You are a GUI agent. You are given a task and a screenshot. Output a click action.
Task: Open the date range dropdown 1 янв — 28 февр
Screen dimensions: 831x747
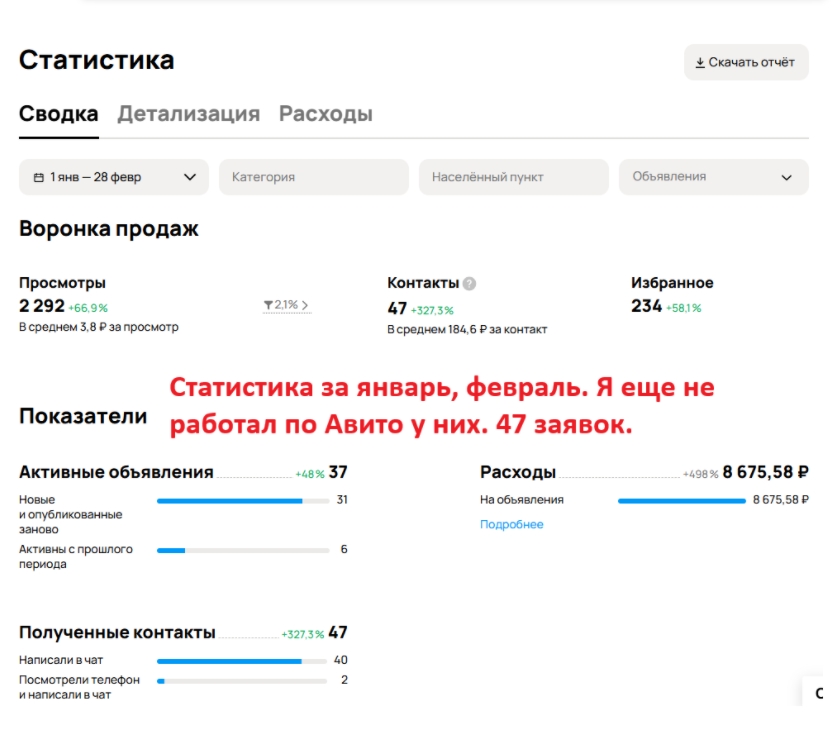click(113, 177)
